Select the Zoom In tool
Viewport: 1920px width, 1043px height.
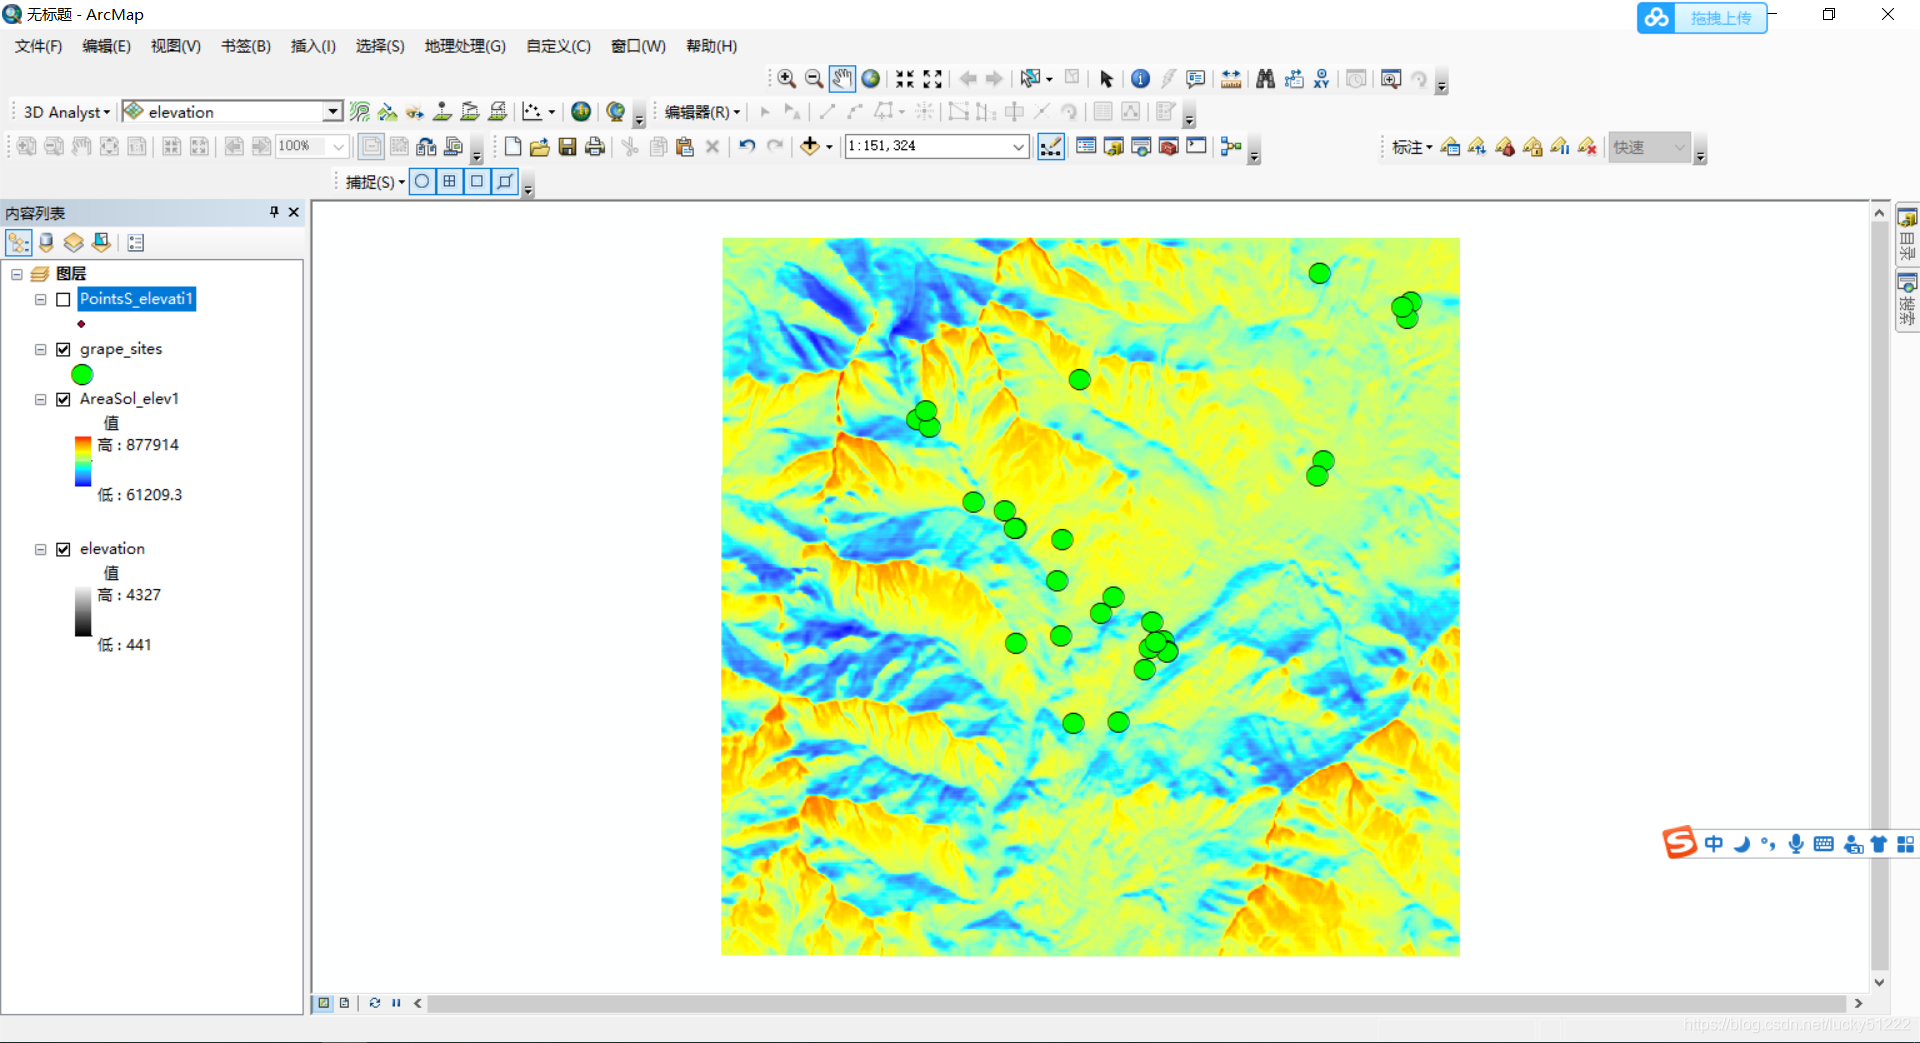787,79
